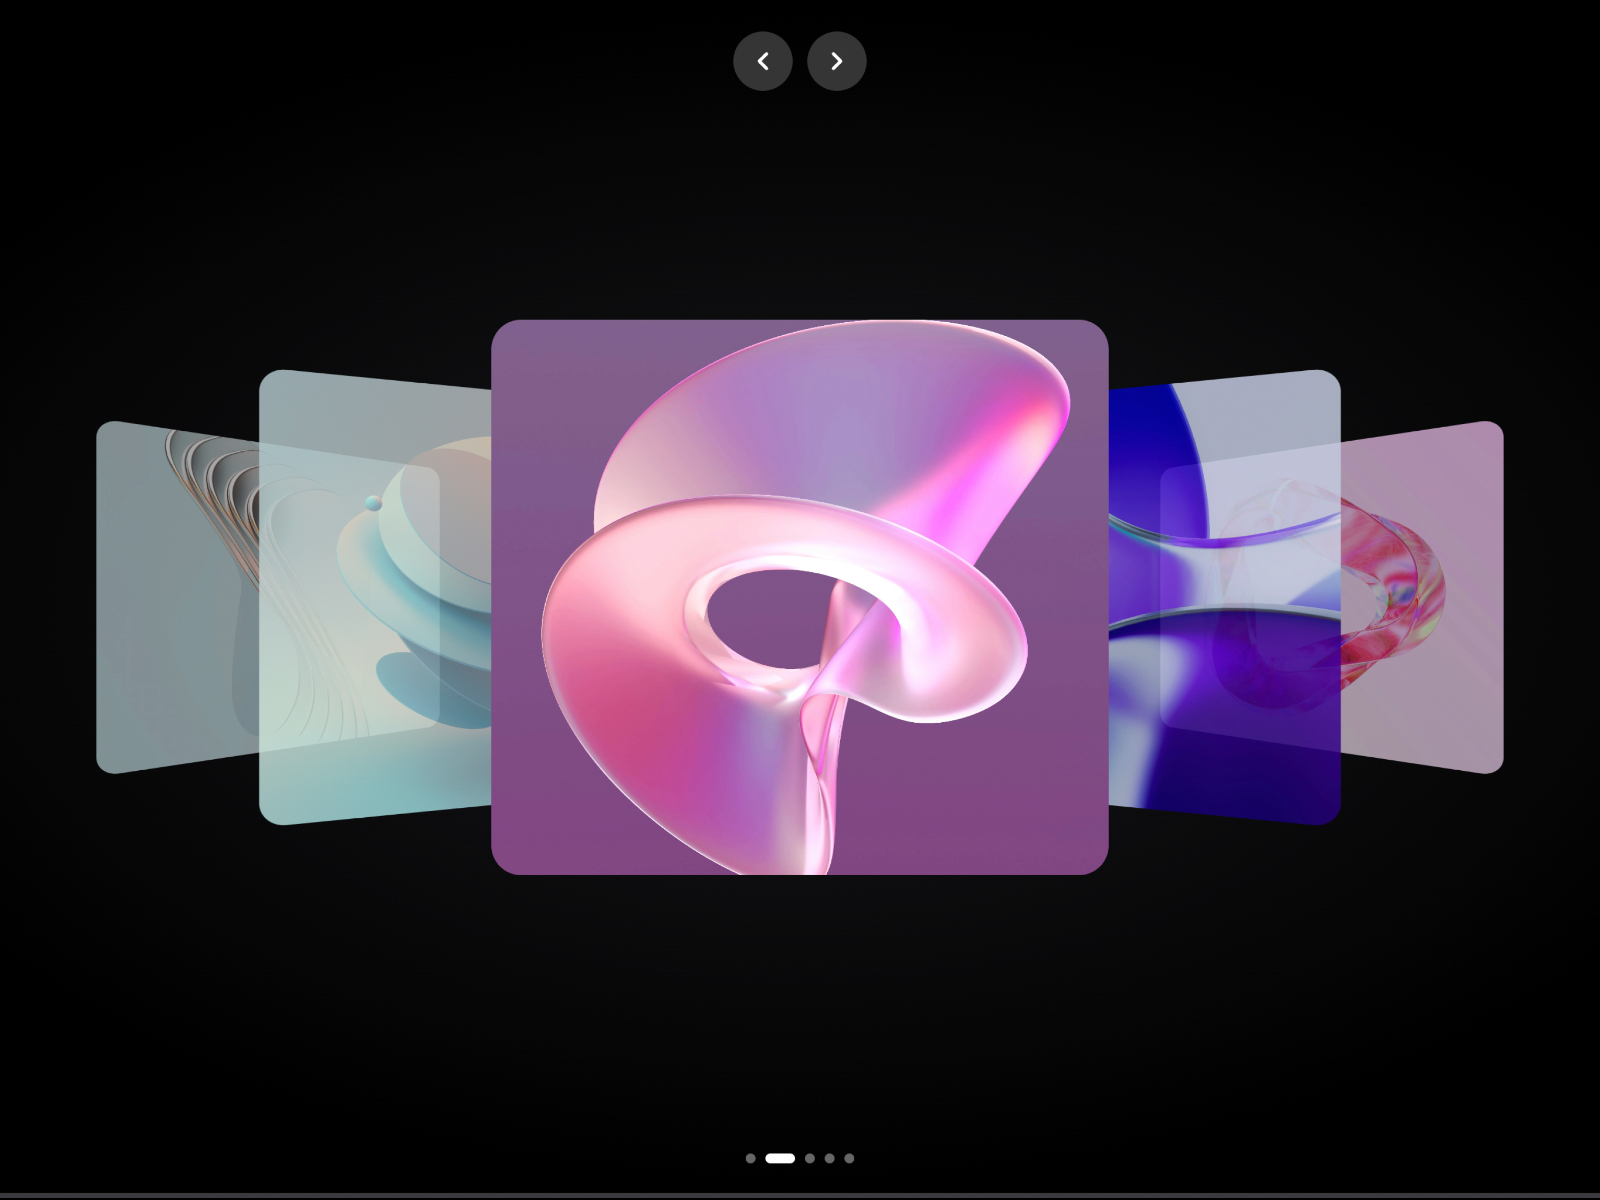Jump to the fourth pagination dot
Viewport: 1600px width, 1200px height.
830,1158
